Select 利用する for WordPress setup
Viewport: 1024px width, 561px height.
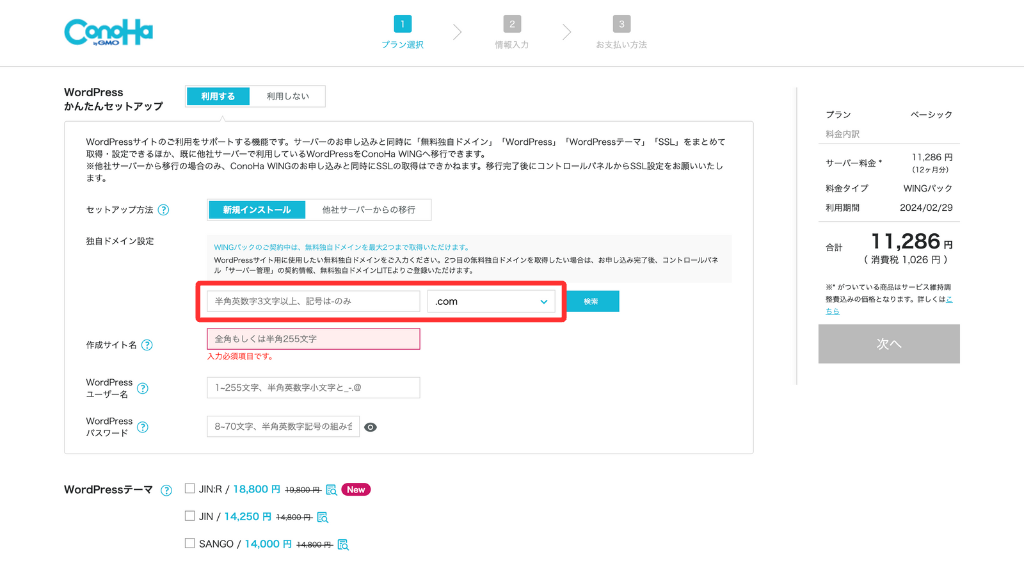coord(218,96)
